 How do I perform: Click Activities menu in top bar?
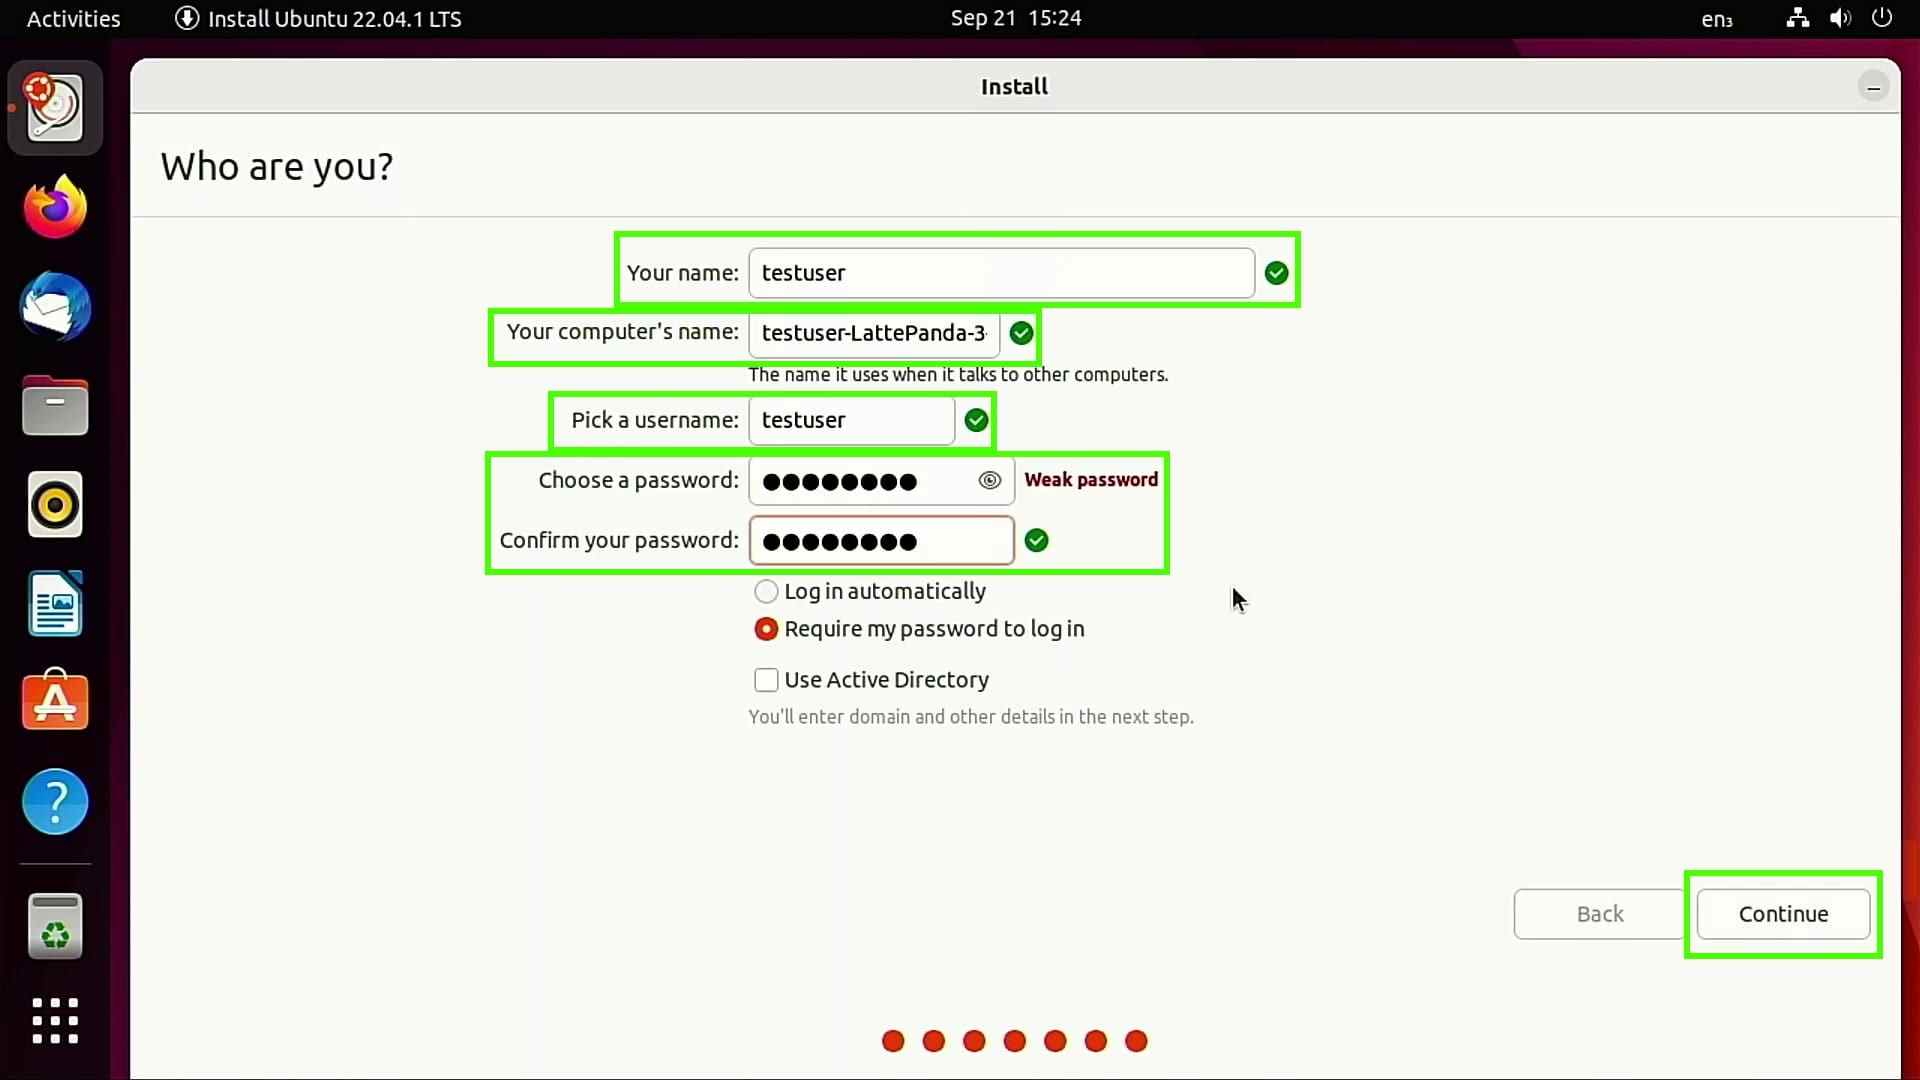[x=73, y=18]
